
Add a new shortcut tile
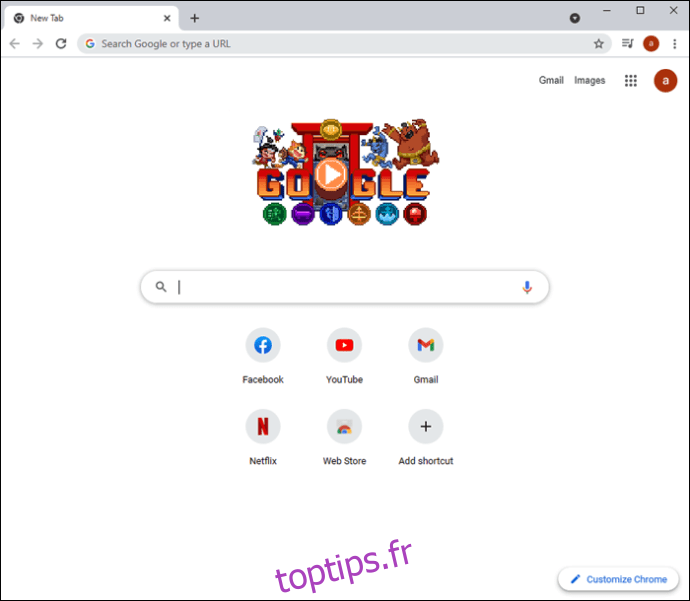pos(426,437)
